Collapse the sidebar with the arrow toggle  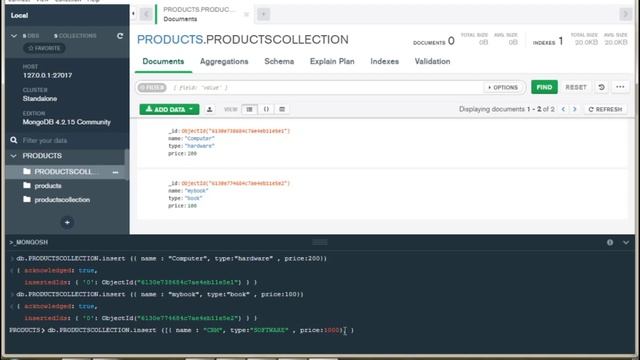pos(133,14)
